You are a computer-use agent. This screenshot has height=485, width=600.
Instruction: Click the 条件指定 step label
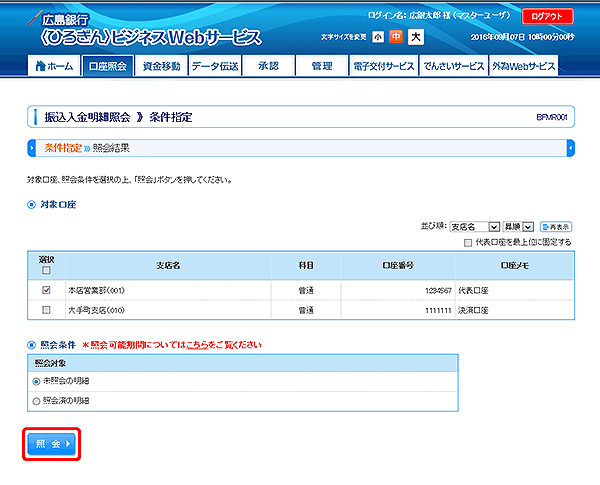tap(63, 148)
